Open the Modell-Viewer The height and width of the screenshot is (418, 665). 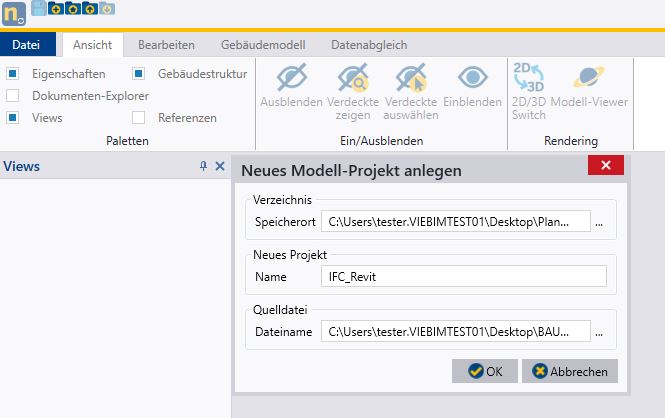click(x=588, y=78)
